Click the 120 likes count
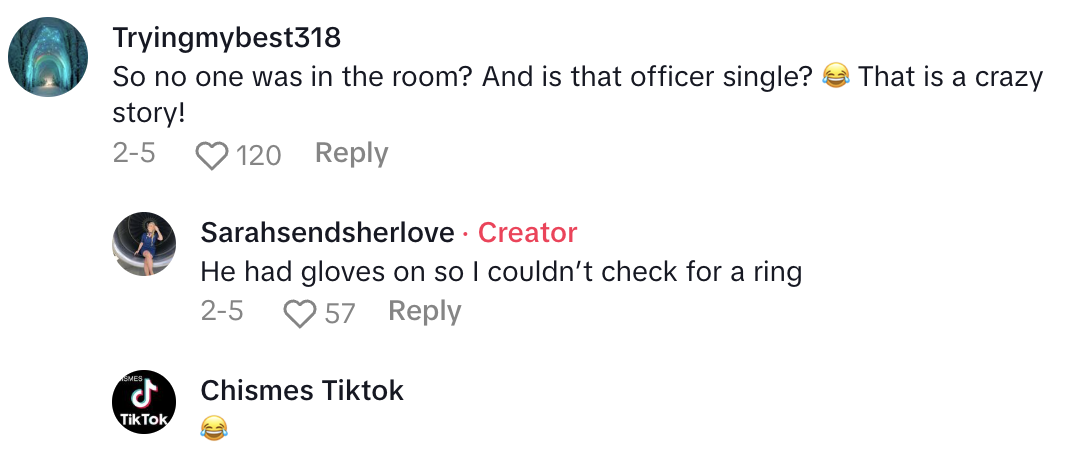This screenshot has height=456, width=1074. pyautogui.click(x=259, y=155)
